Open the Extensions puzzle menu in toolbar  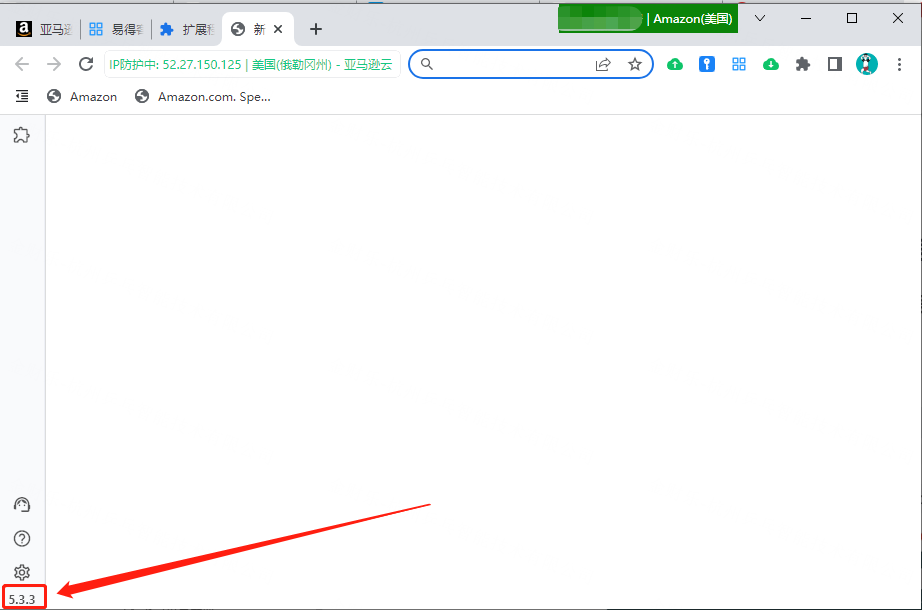click(x=803, y=64)
